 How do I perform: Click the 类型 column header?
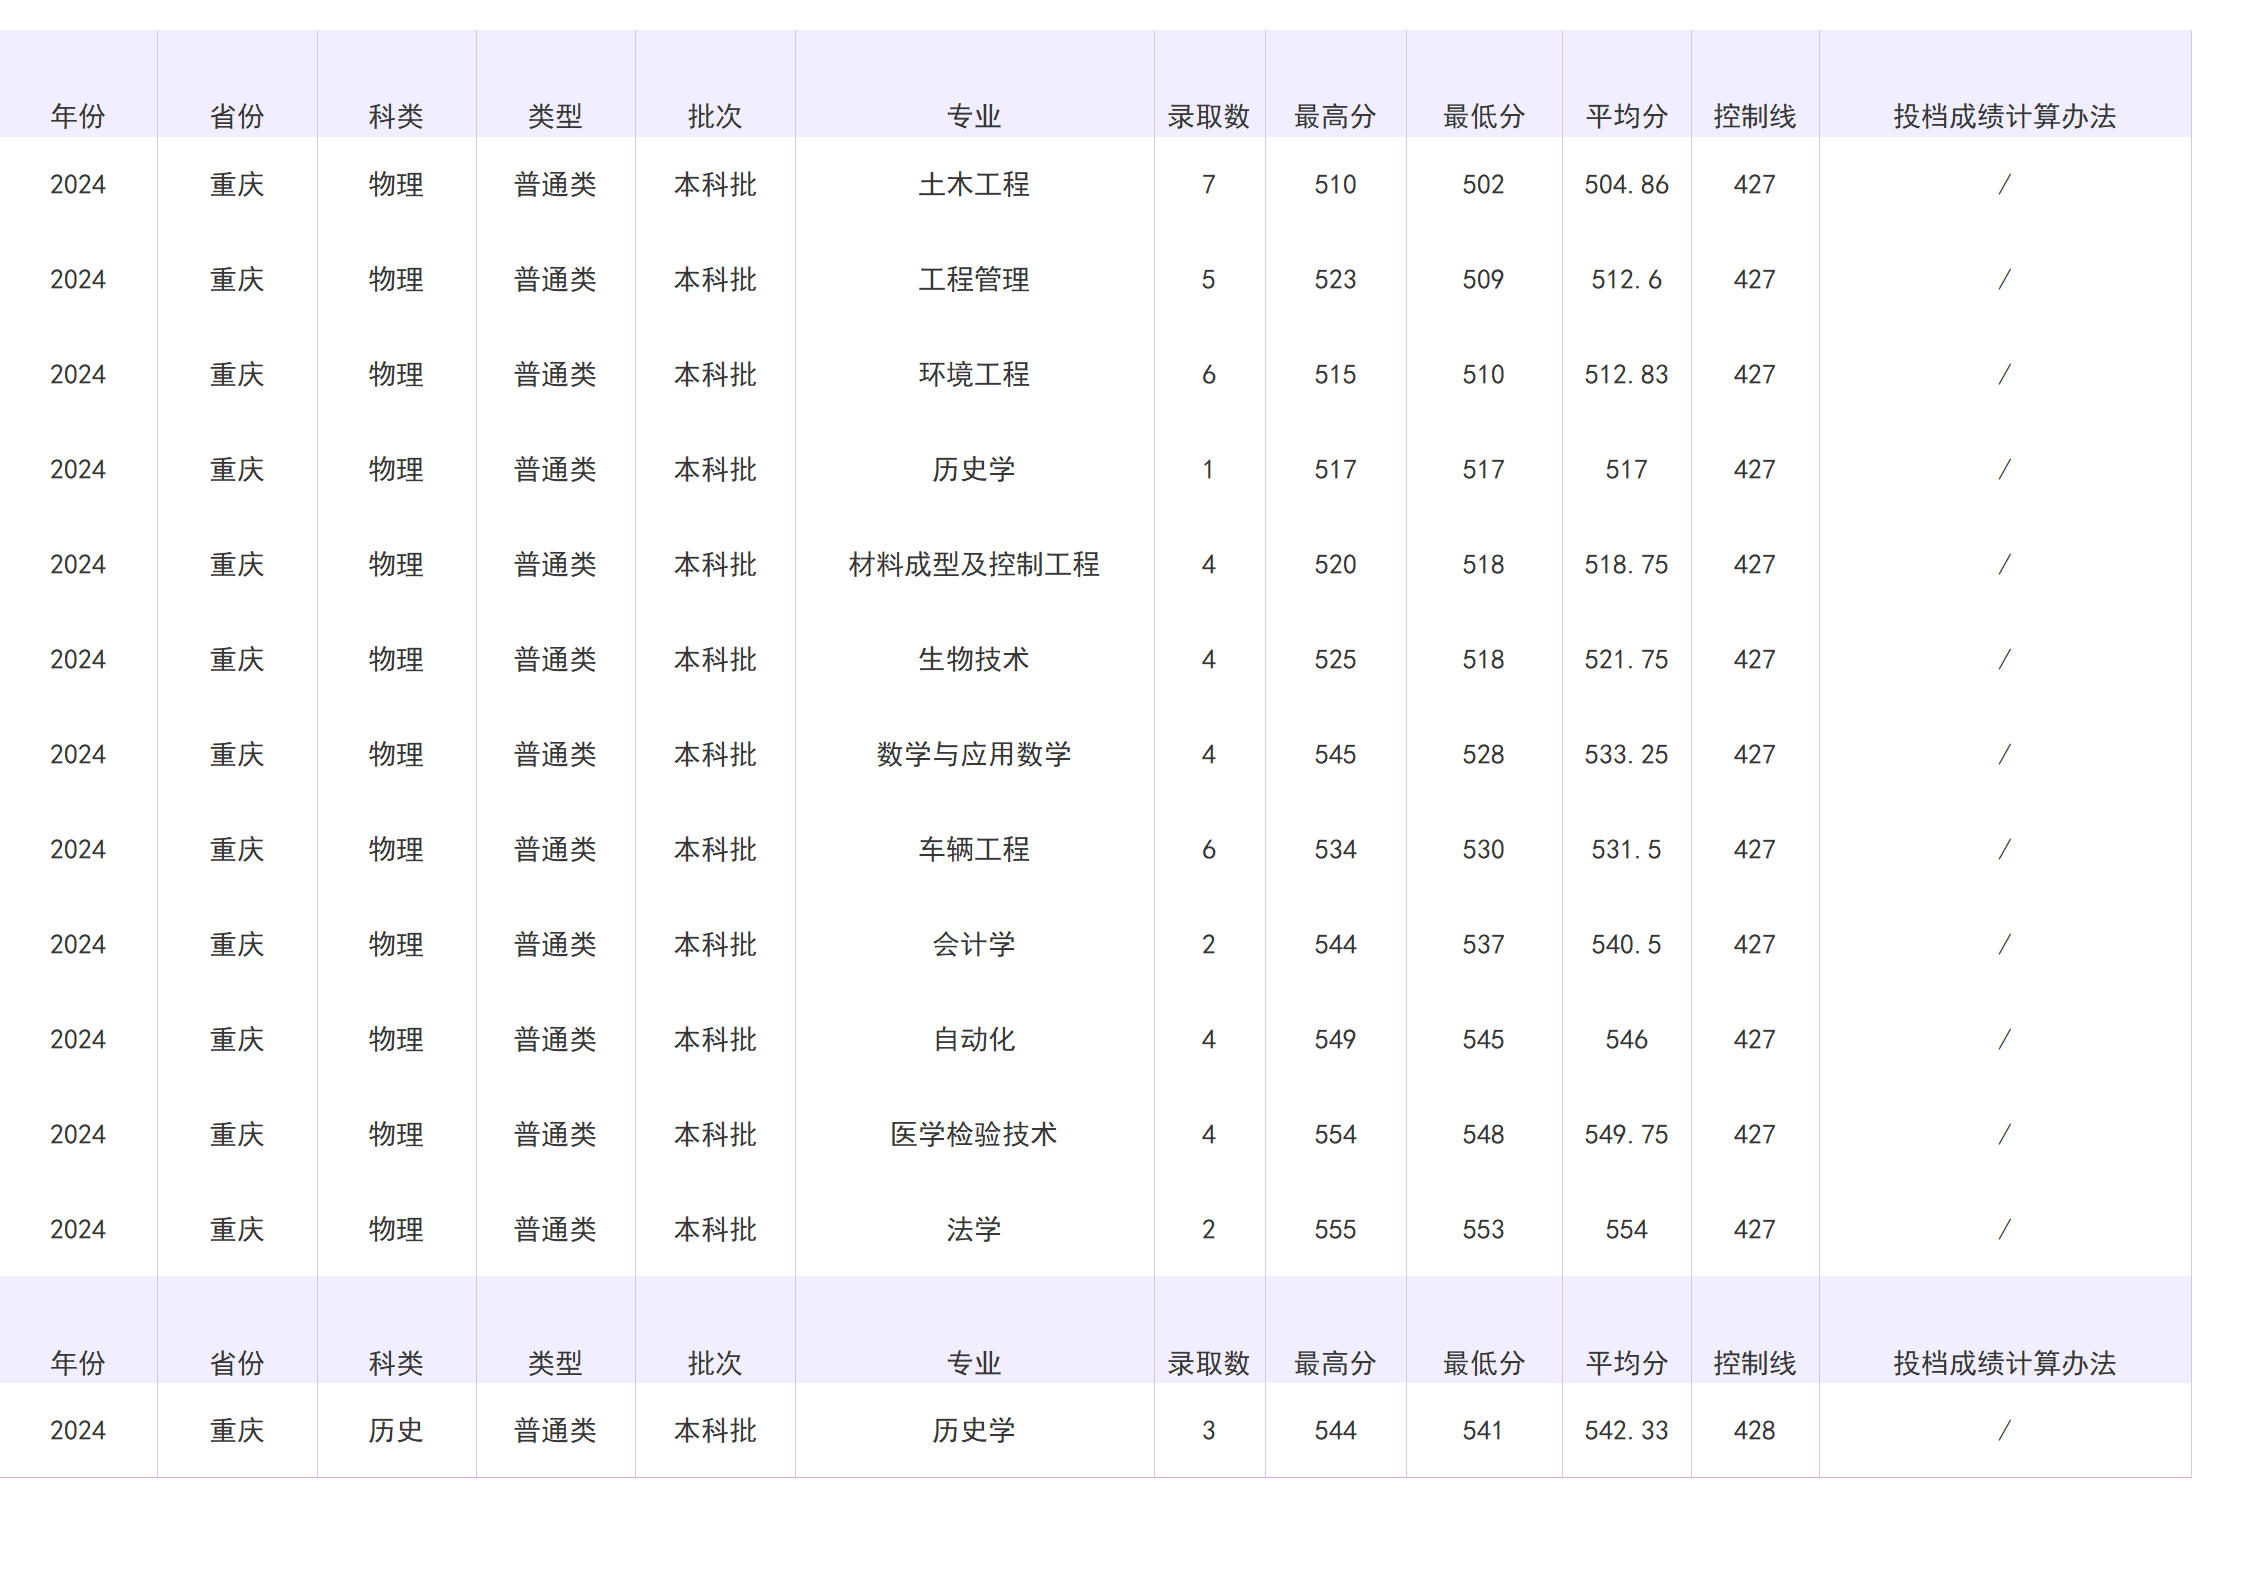(555, 115)
